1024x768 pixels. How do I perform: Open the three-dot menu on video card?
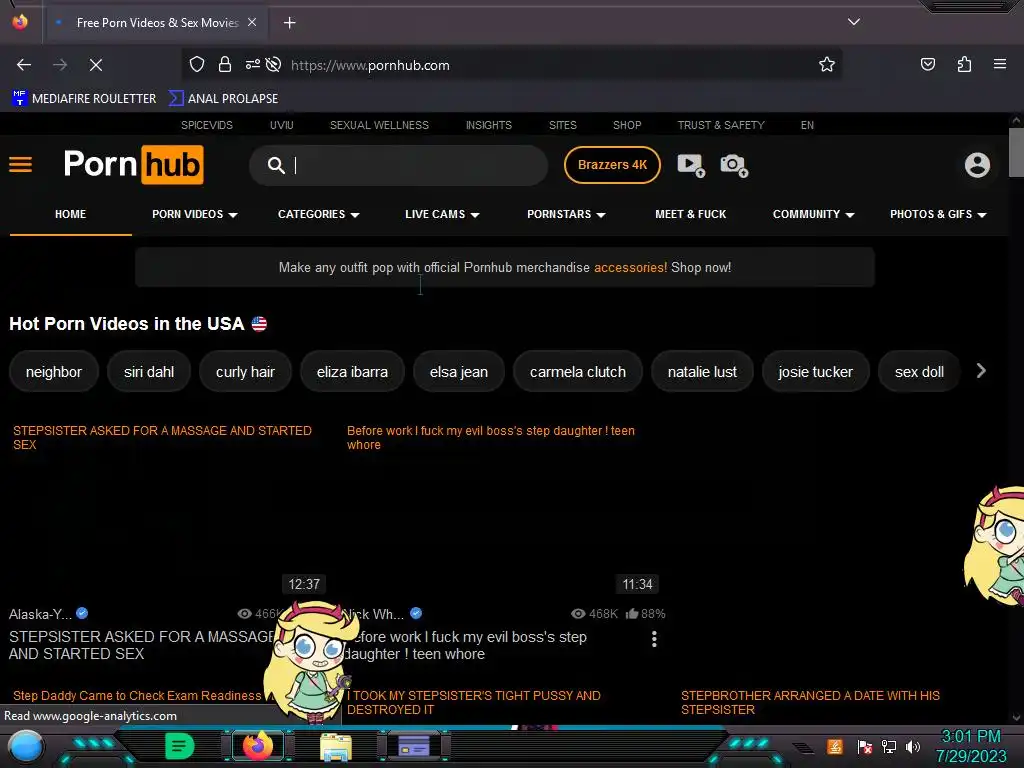(x=654, y=639)
